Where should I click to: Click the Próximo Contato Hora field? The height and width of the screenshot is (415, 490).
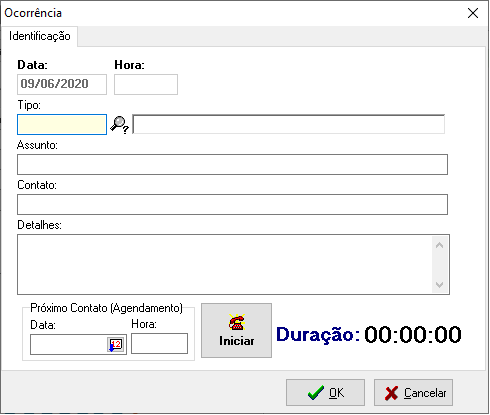pyautogui.click(x=159, y=344)
